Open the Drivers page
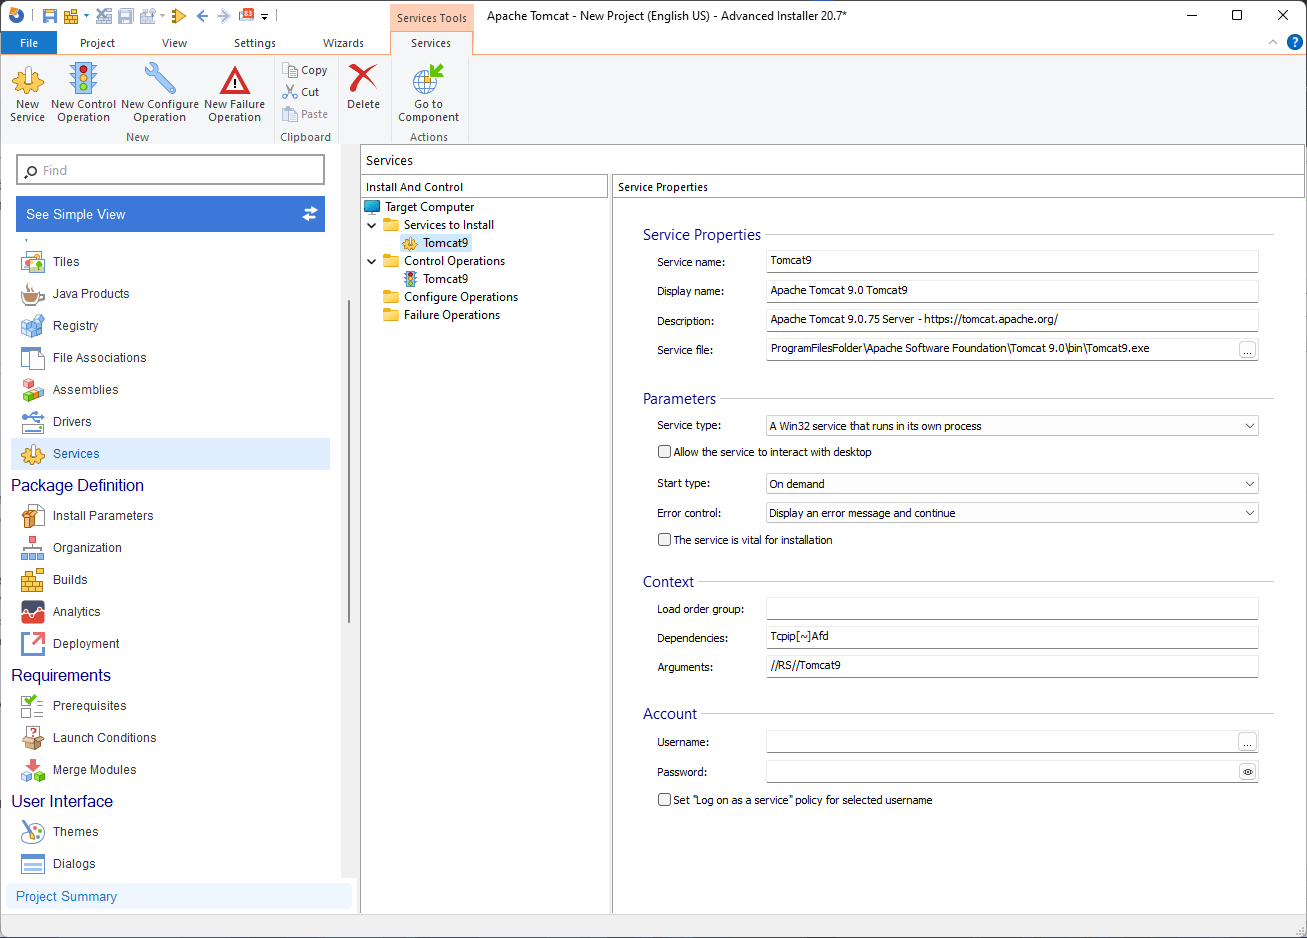This screenshot has width=1307, height=938. pos(72,422)
